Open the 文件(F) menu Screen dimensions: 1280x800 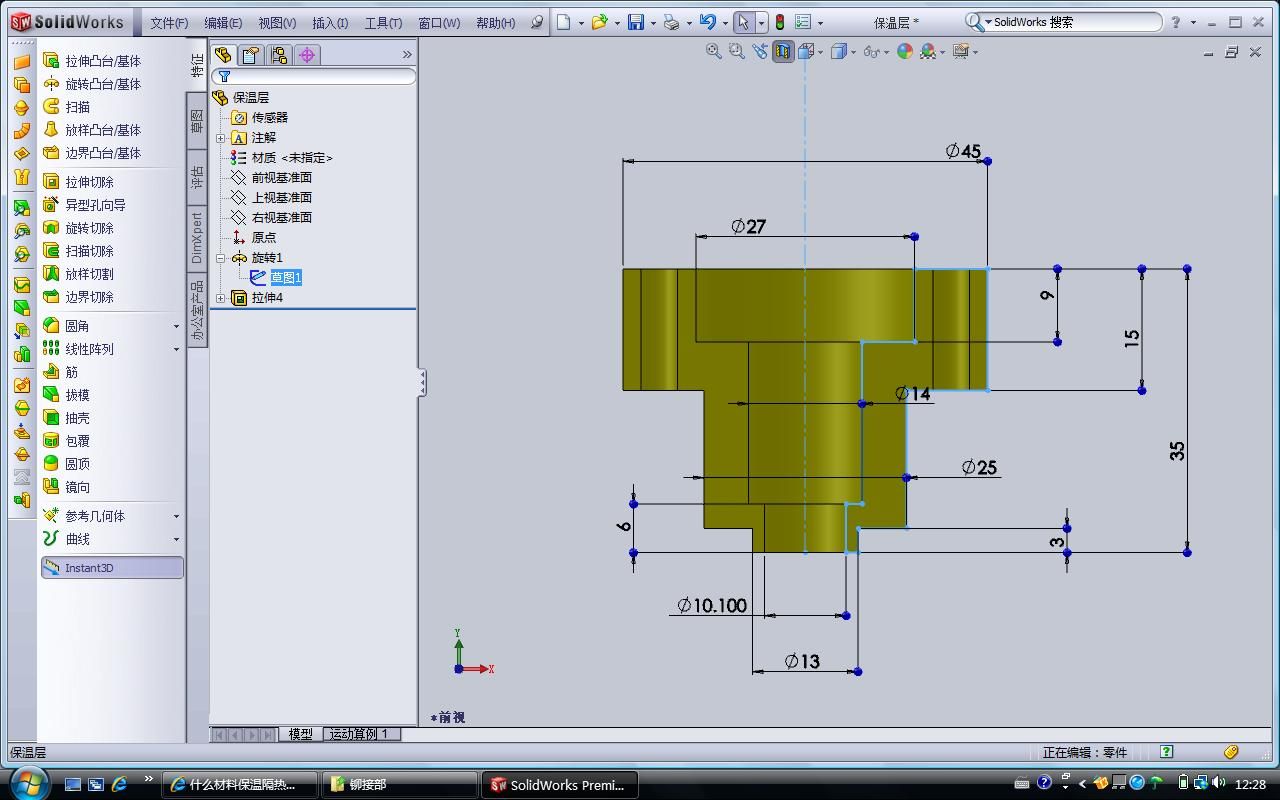[169, 23]
